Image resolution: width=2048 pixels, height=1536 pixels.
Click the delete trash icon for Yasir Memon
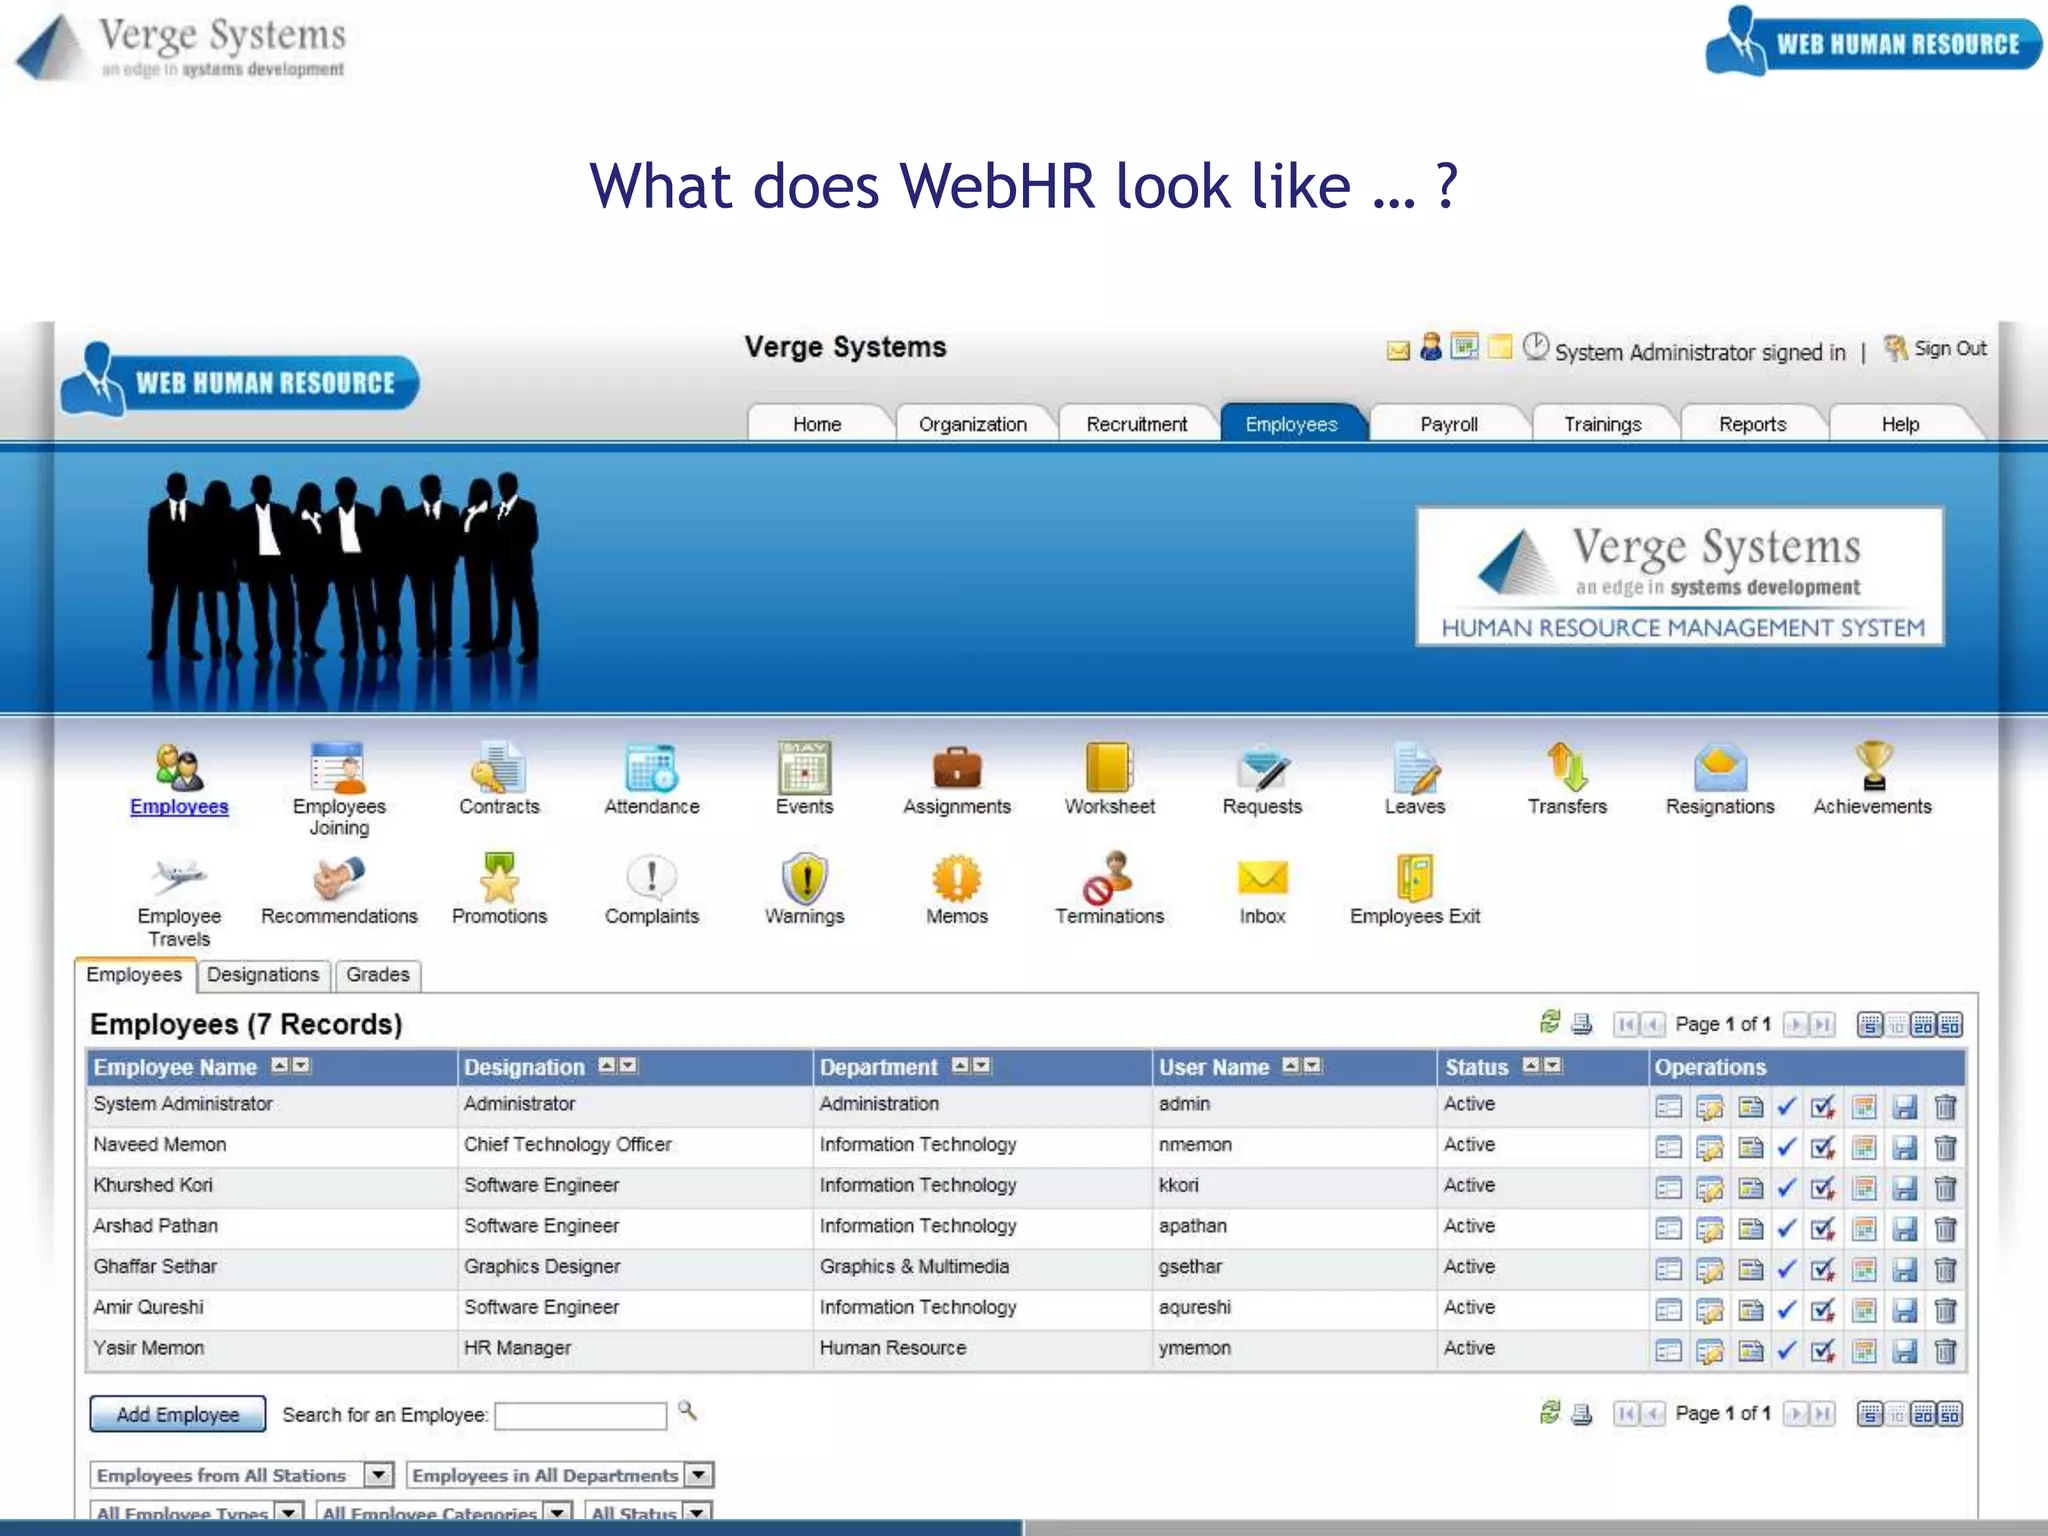(1945, 1351)
